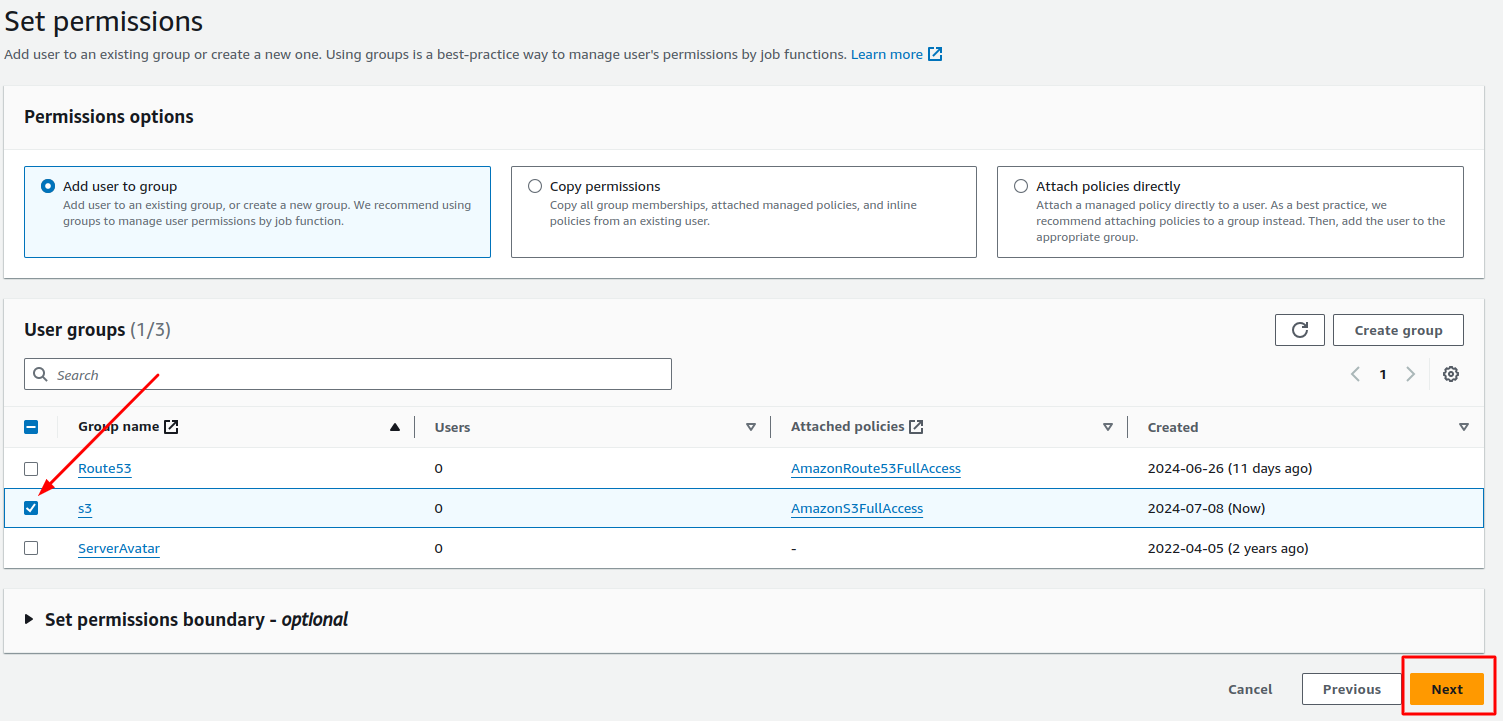The image size is (1503, 721).
Task: Open the Users column filter dropdown
Action: point(751,426)
